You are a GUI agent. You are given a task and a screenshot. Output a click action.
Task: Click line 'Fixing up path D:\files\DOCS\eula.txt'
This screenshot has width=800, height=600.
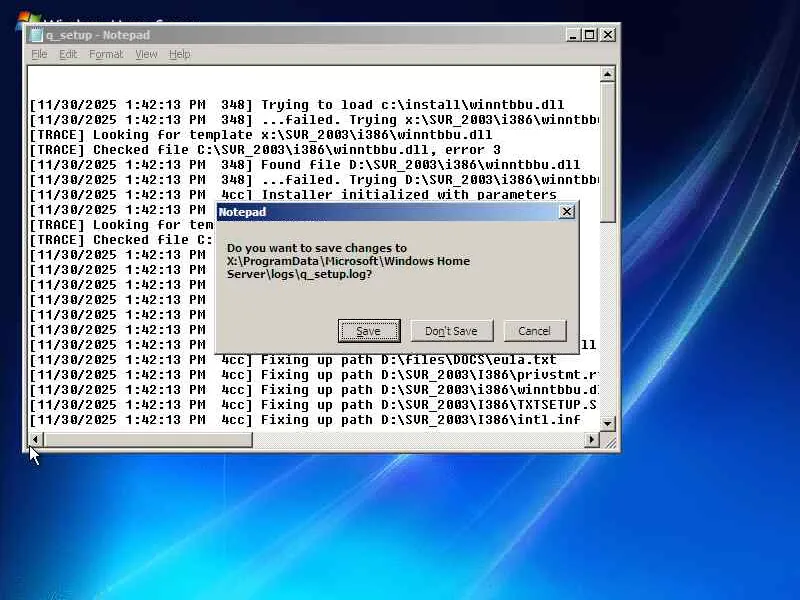click(x=293, y=360)
